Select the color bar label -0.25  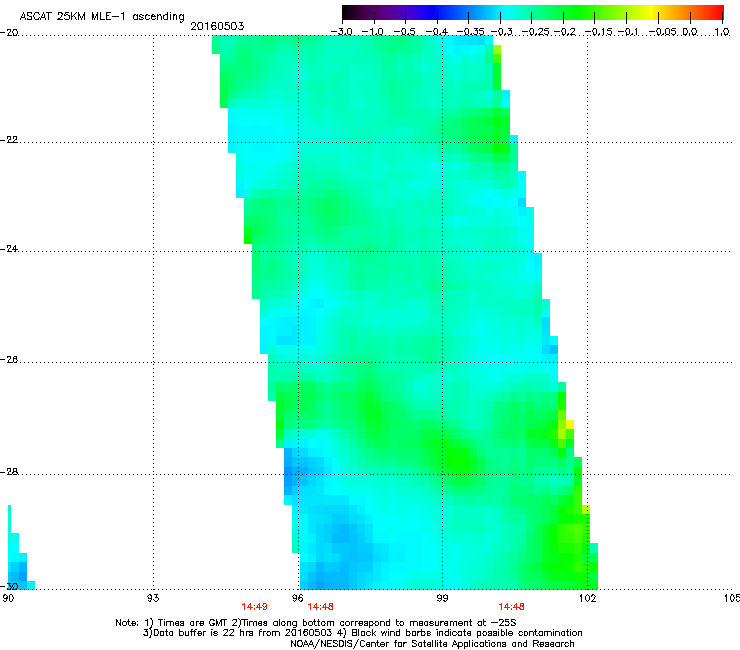pyautogui.click(x=536, y=32)
